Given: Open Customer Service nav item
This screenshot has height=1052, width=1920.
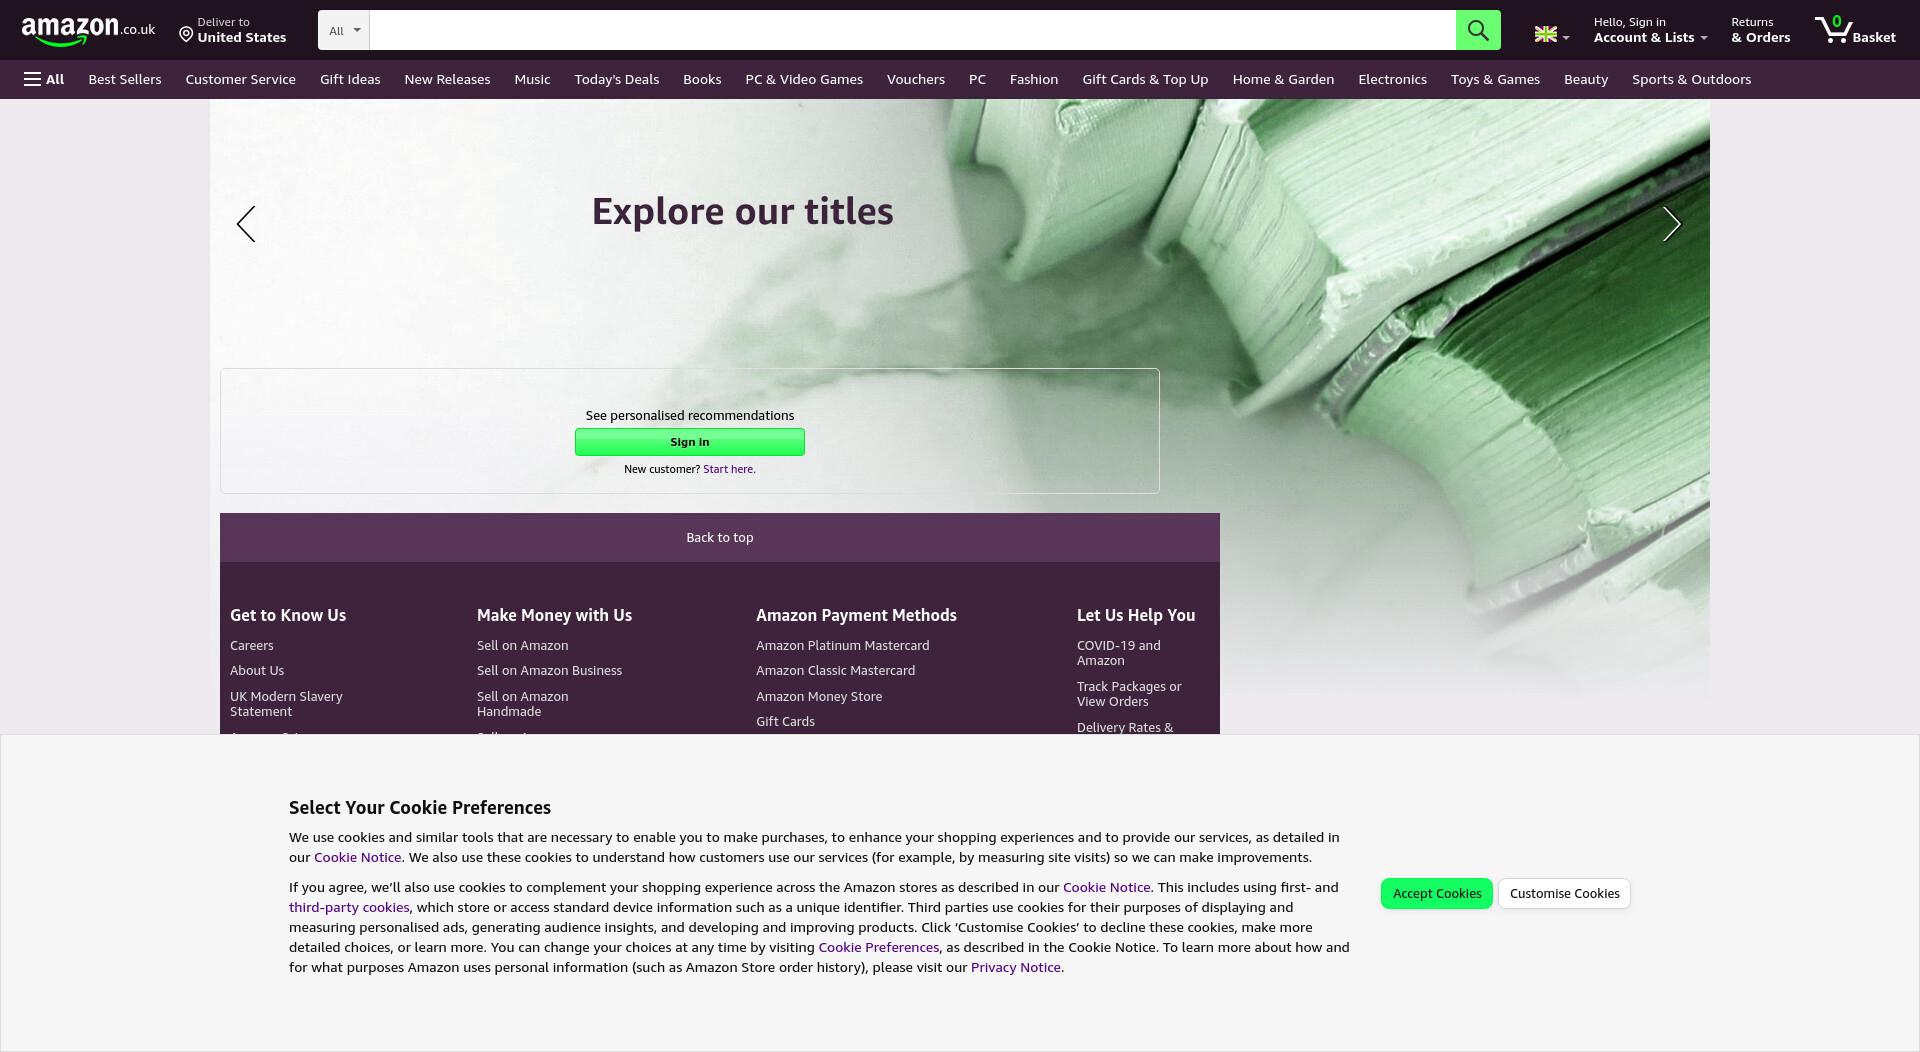Looking at the screenshot, I should click(x=240, y=79).
